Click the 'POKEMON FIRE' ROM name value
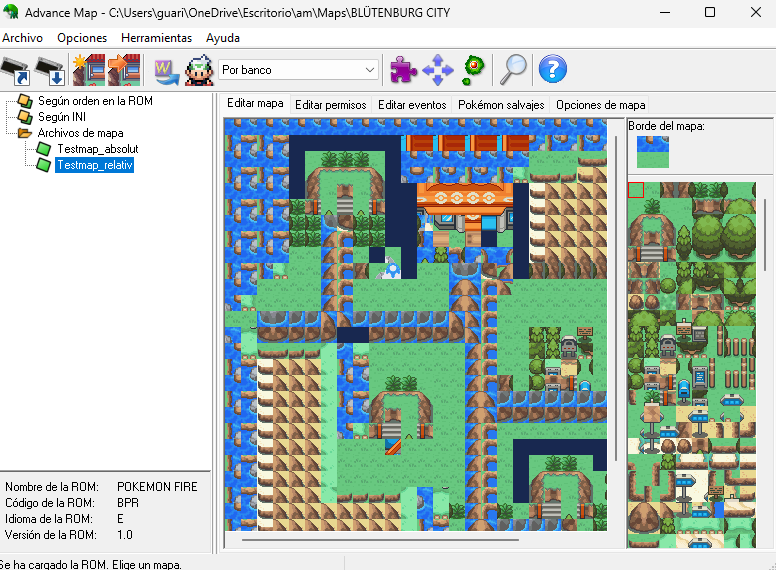776x570 pixels. [x=157, y=487]
